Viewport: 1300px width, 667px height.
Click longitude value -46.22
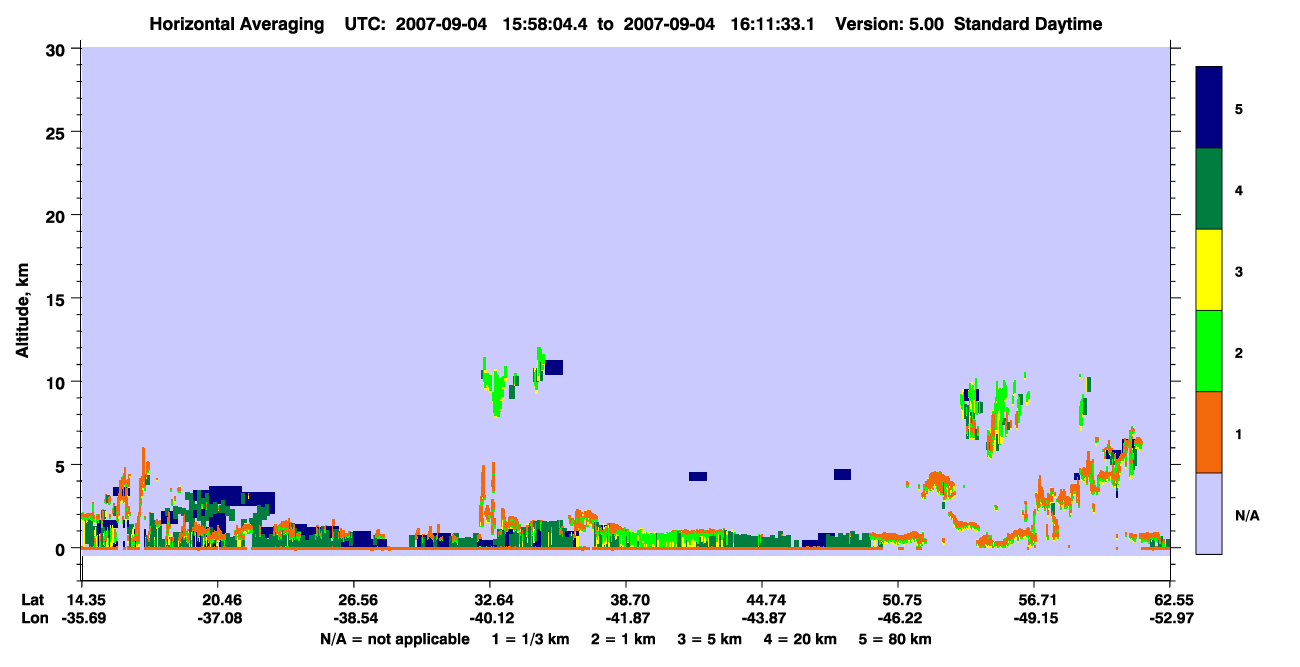coord(898,618)
